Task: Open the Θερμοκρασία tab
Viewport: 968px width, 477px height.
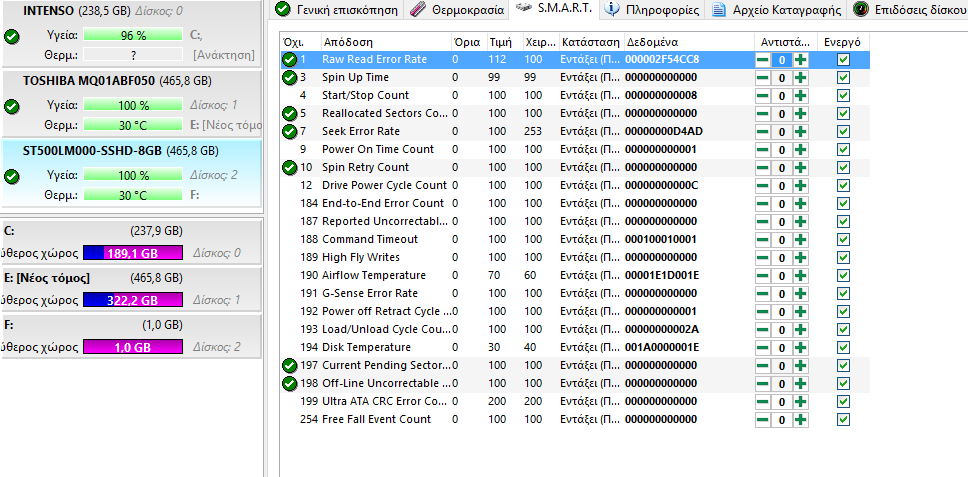Action: [457, 10]
